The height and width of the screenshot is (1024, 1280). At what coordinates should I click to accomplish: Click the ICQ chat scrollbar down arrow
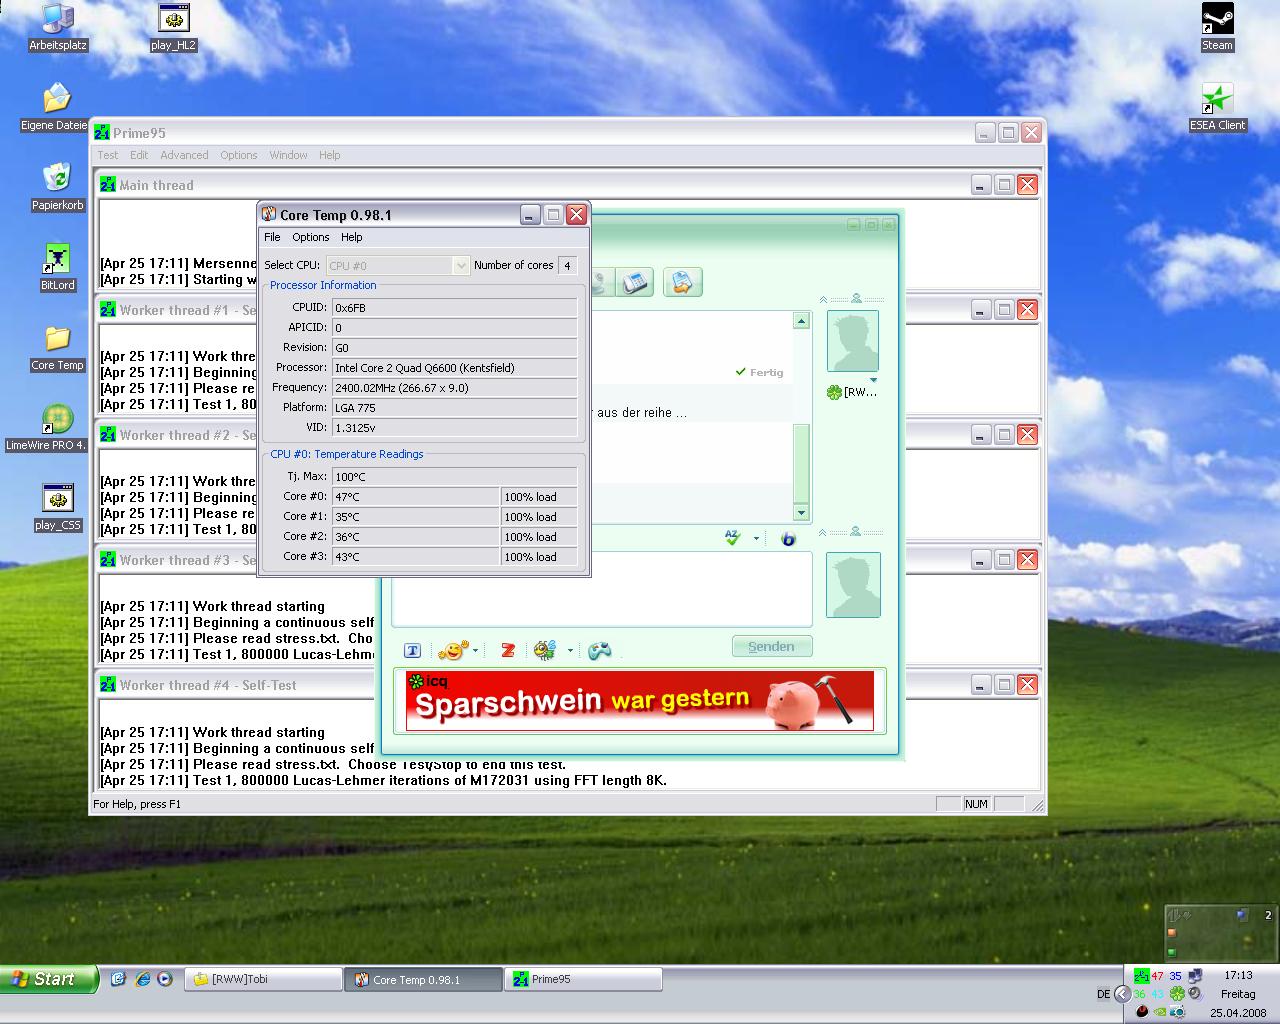point(801,513)
